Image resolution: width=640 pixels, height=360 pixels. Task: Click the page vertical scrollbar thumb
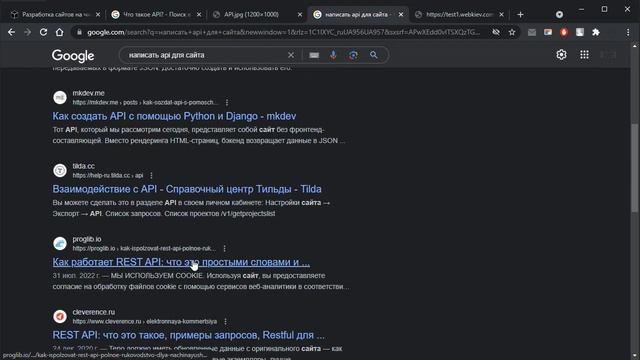(635, 167)
